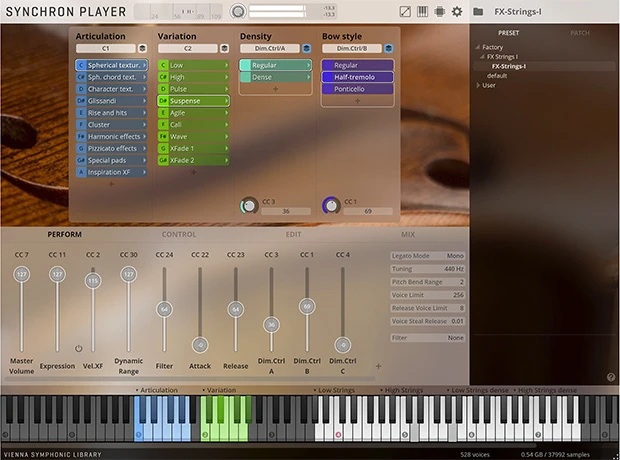The width and height of the screenshot is (620, 460).
Task: Click the Bow style dimension cube icon
Action: click(x=388, y=48)
